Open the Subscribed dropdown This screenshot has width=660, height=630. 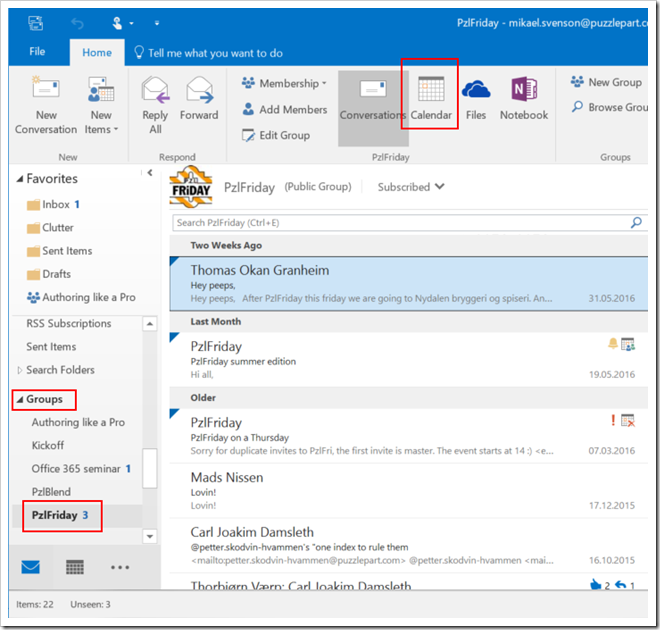pyautogui.click(x=411, y=187)
